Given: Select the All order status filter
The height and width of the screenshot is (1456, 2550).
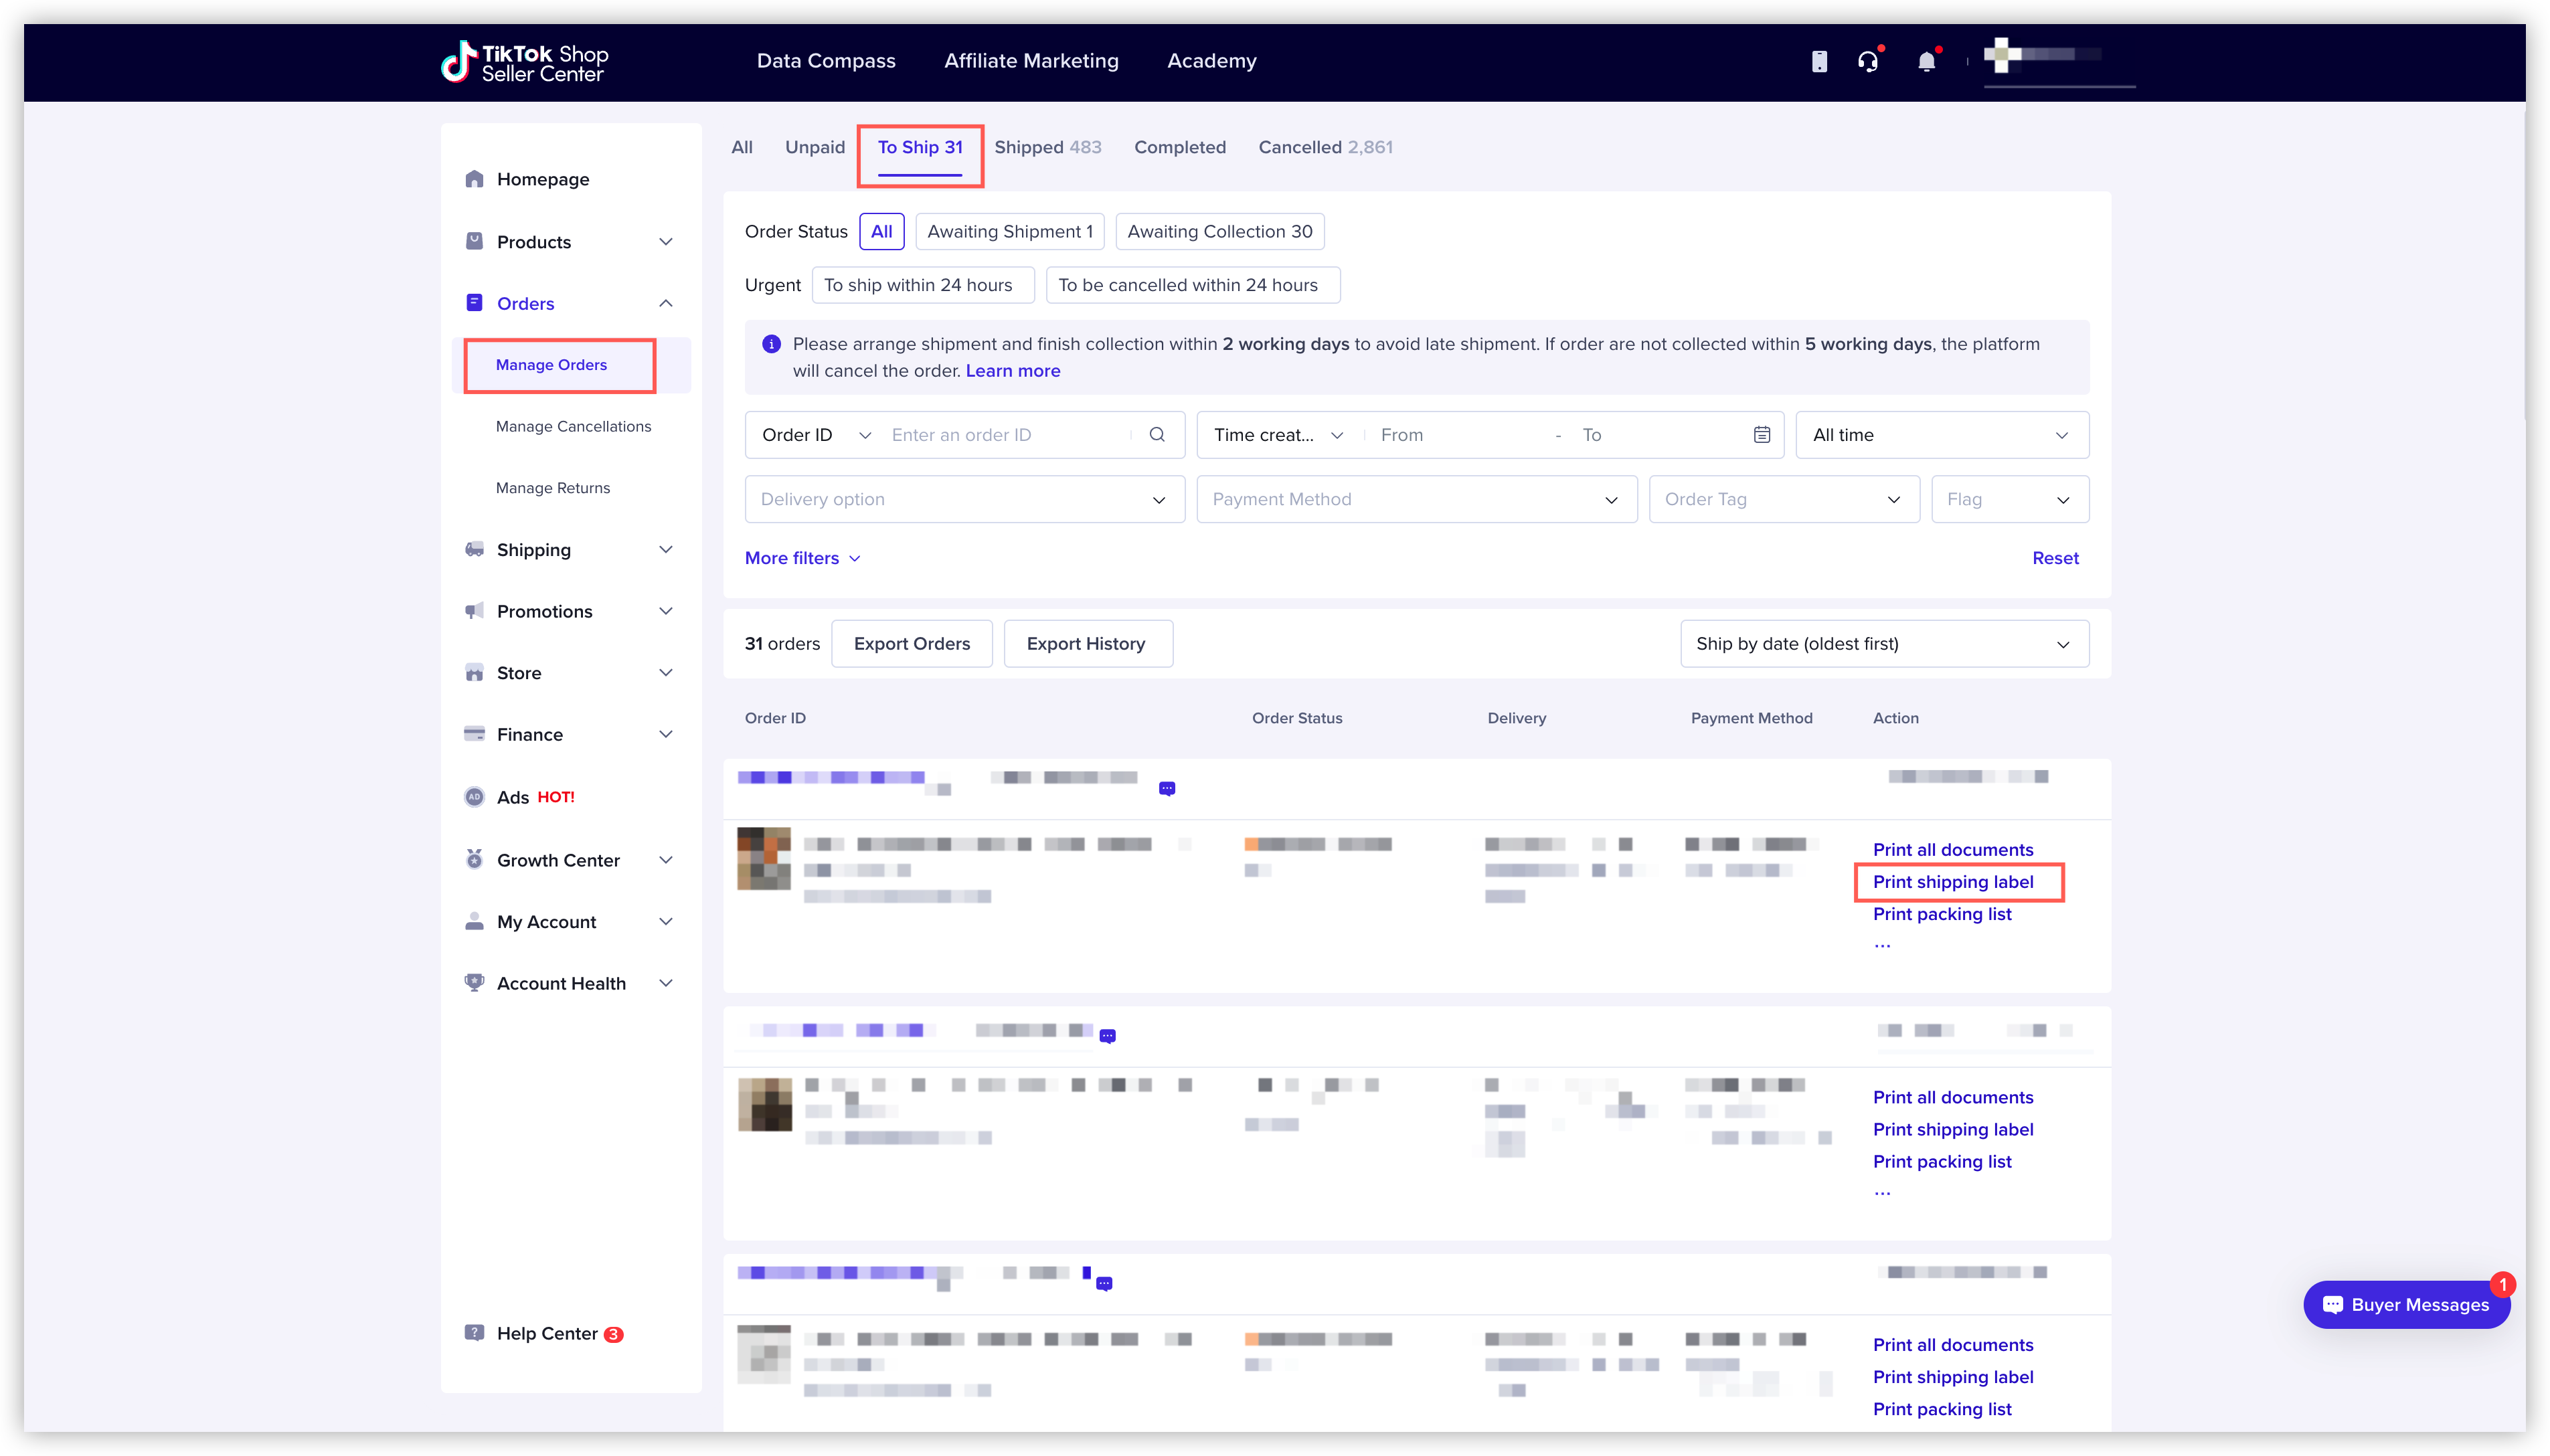Looking at the screenshot, I should click(881, 231).
